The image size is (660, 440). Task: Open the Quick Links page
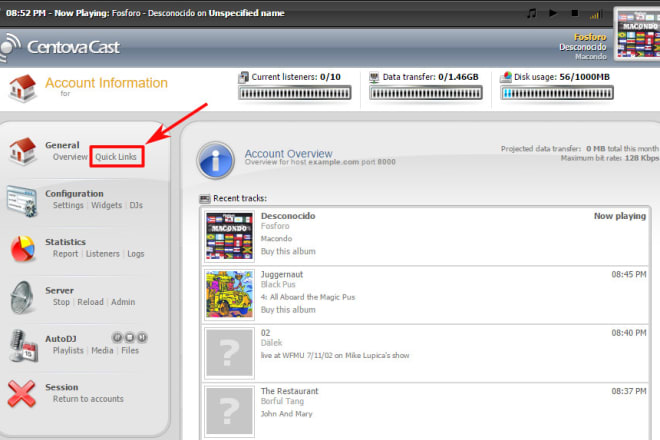(116, 157)
